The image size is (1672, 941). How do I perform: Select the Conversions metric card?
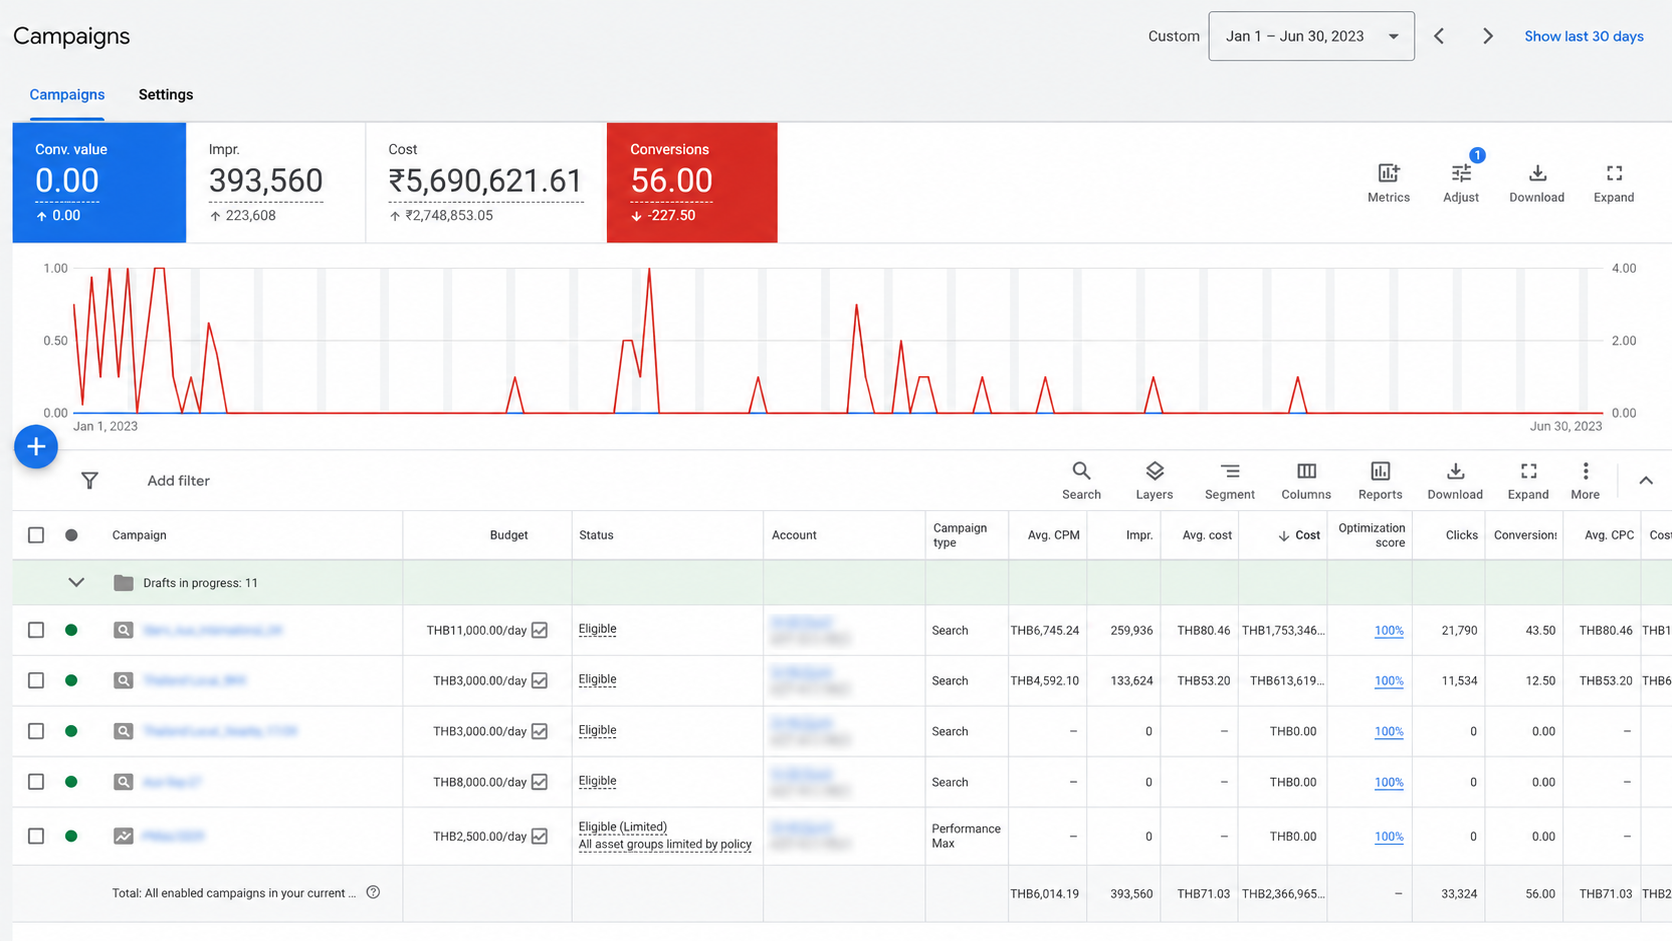coord(692,183)
